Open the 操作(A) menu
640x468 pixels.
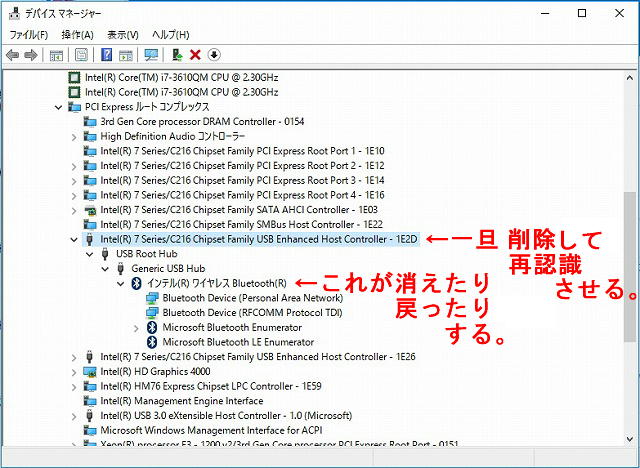[78, 35]
